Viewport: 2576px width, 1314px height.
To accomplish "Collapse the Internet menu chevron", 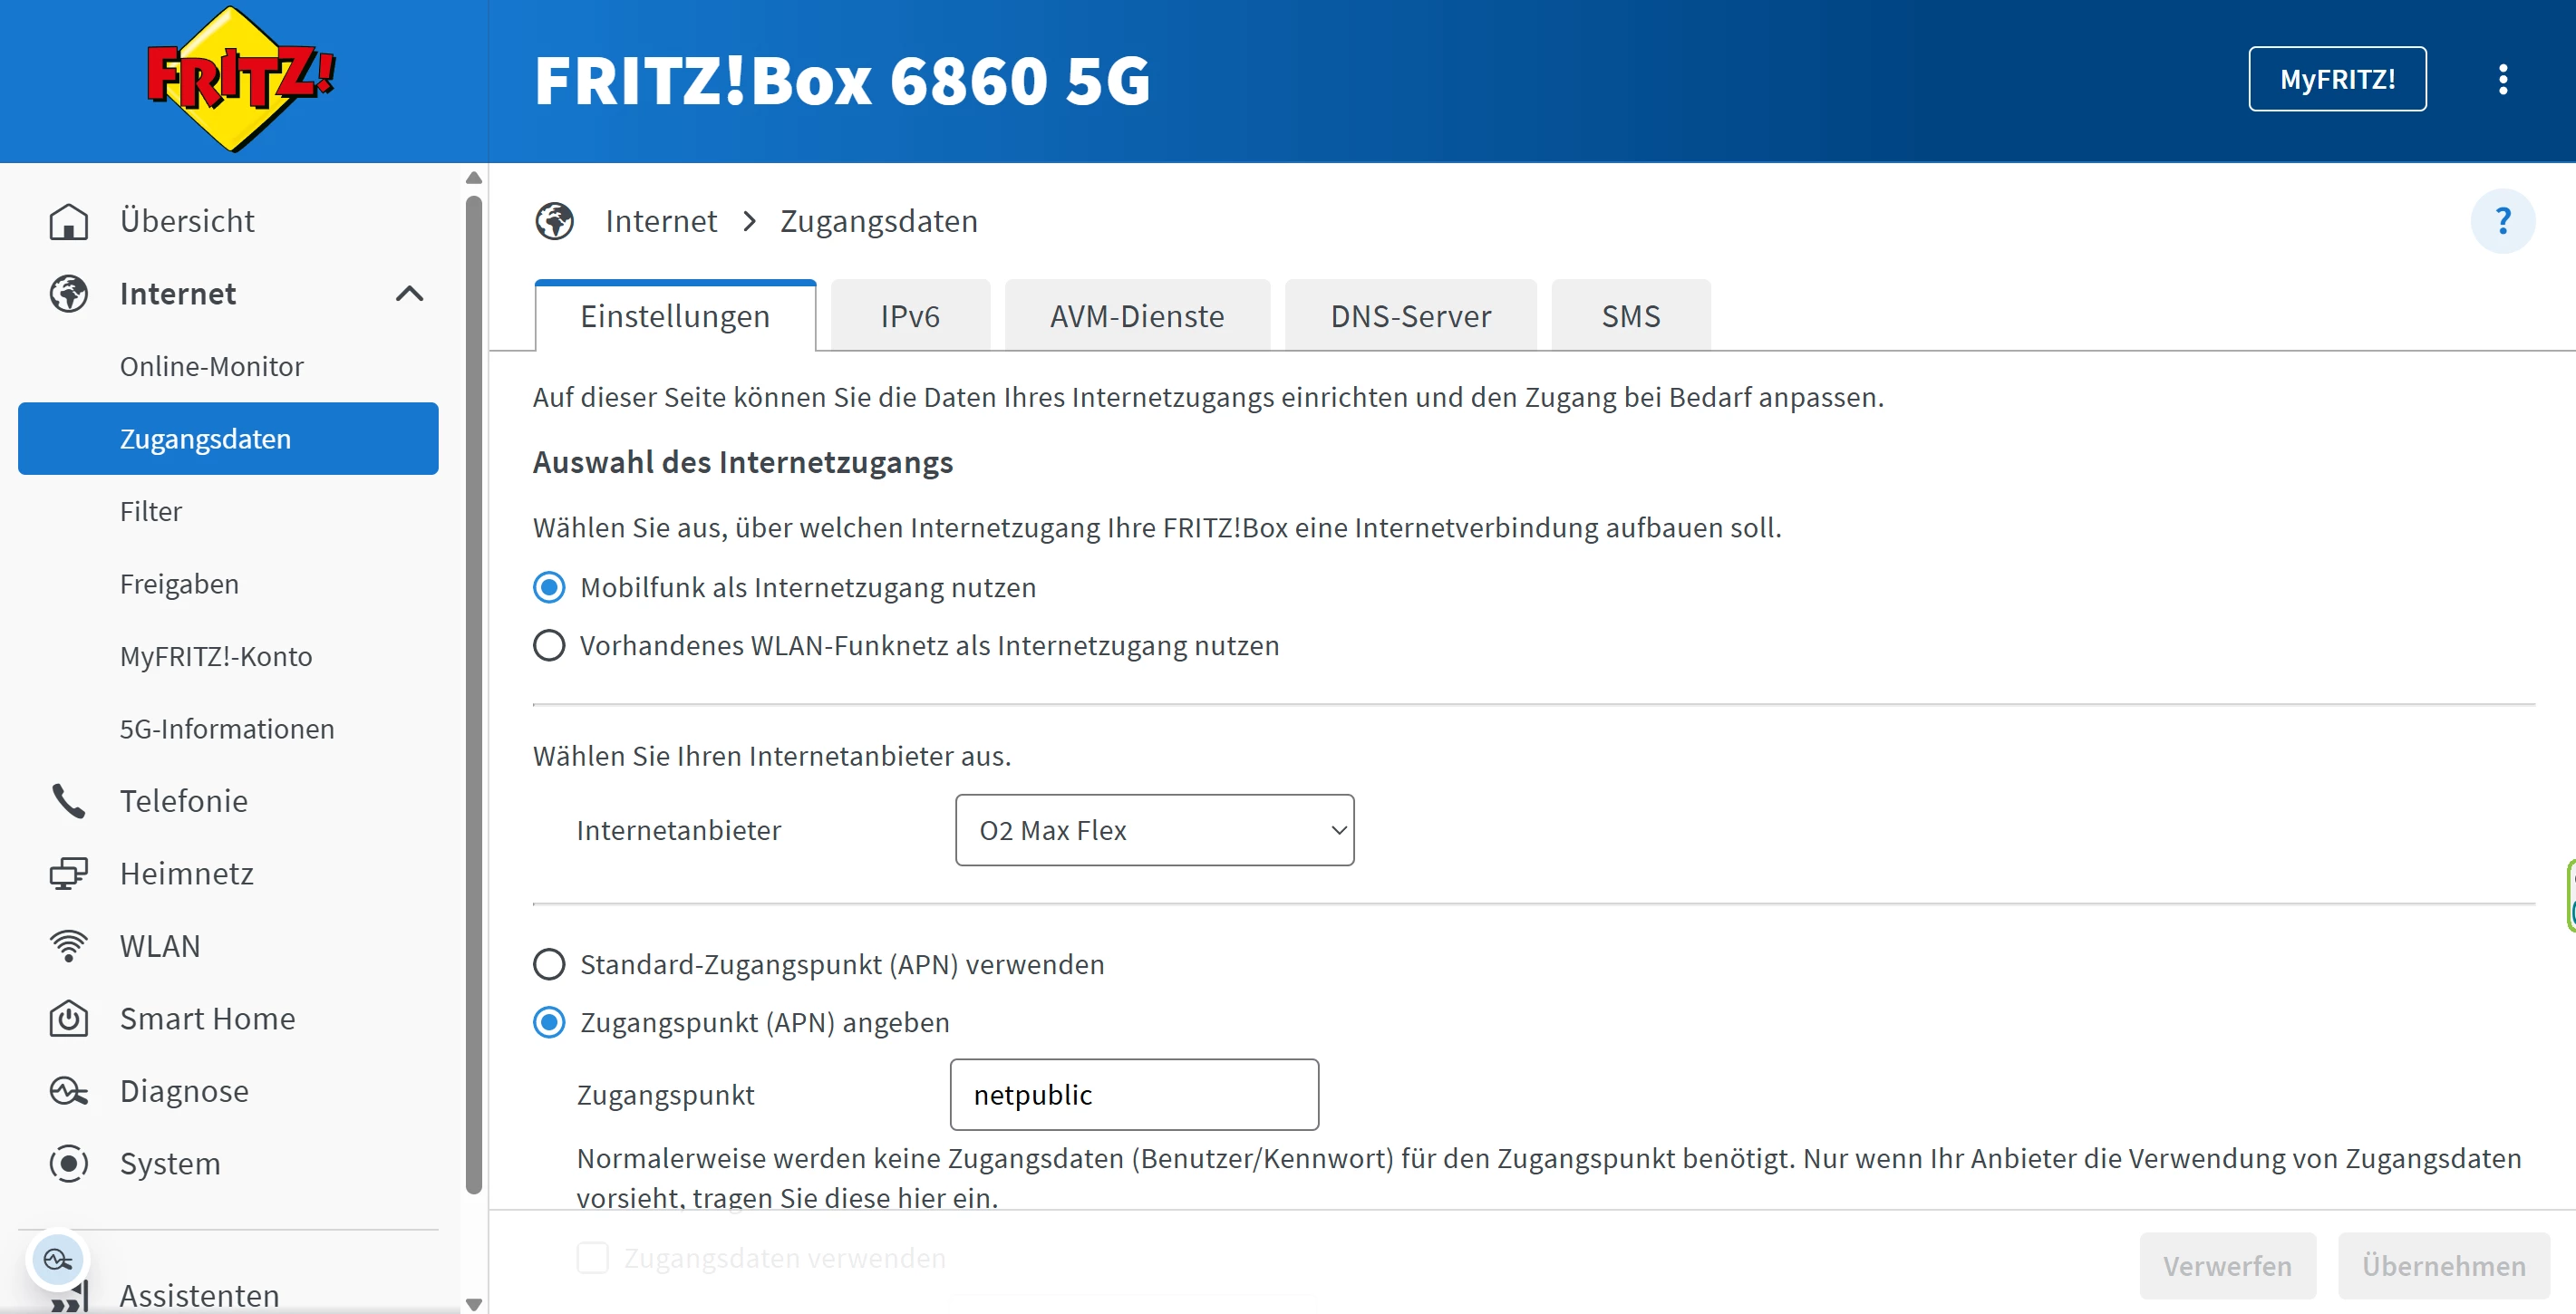I will point(409,294).
